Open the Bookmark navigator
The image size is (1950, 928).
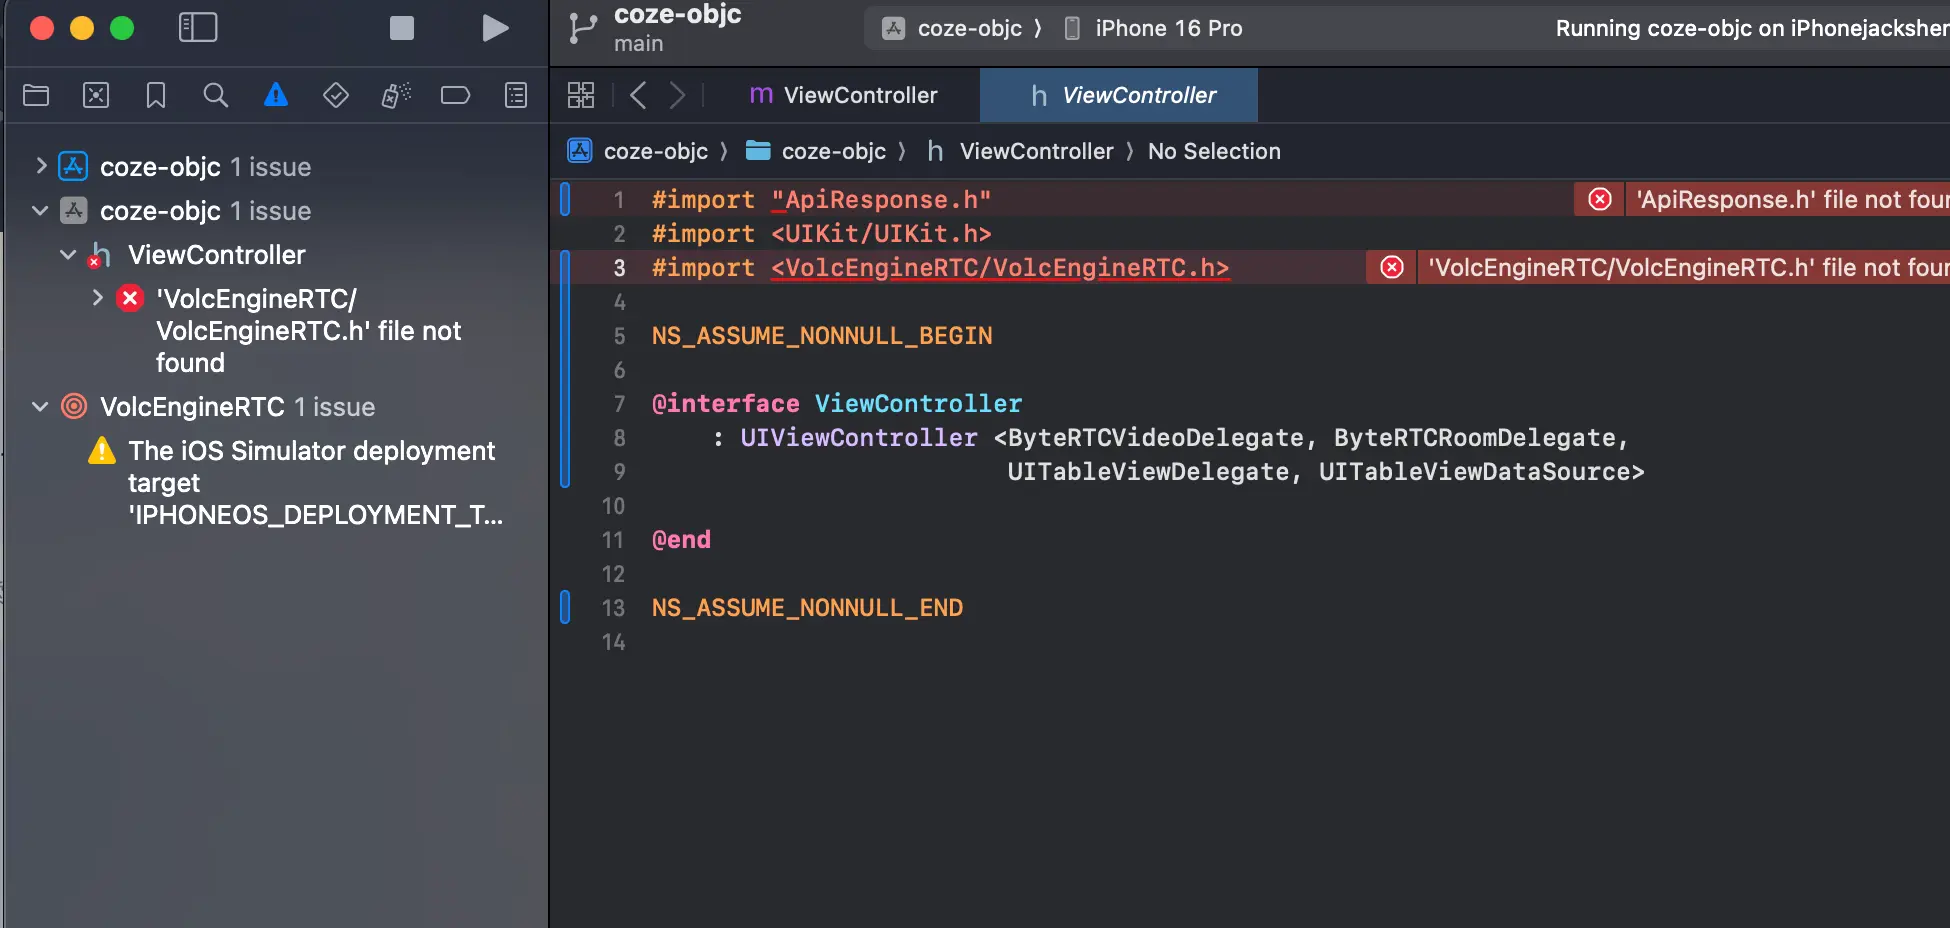click(156, 95)
